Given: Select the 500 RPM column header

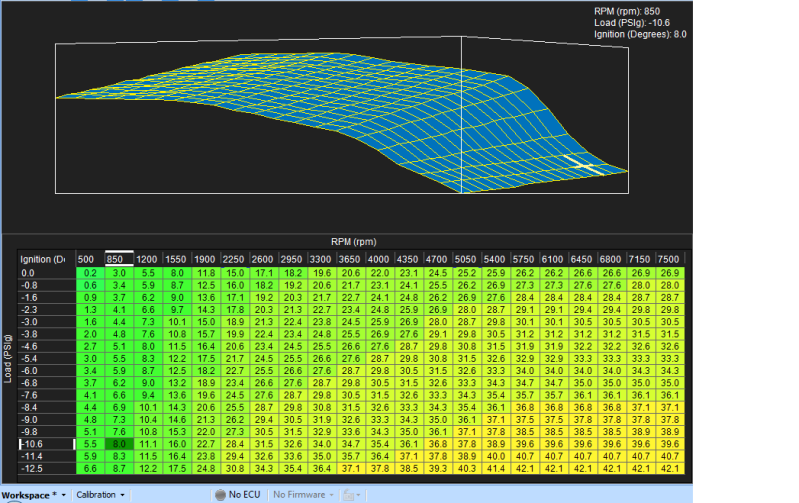Looking at the screenshot, I should click(x=90, y=259).
